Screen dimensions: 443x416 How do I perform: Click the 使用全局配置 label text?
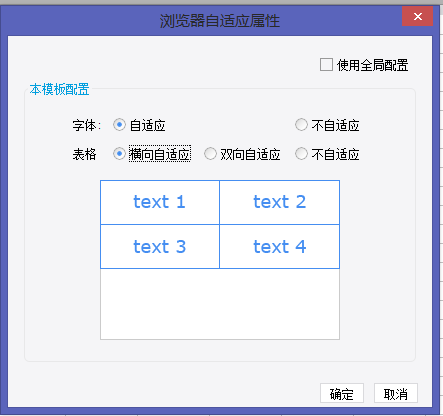coord(372,65)
